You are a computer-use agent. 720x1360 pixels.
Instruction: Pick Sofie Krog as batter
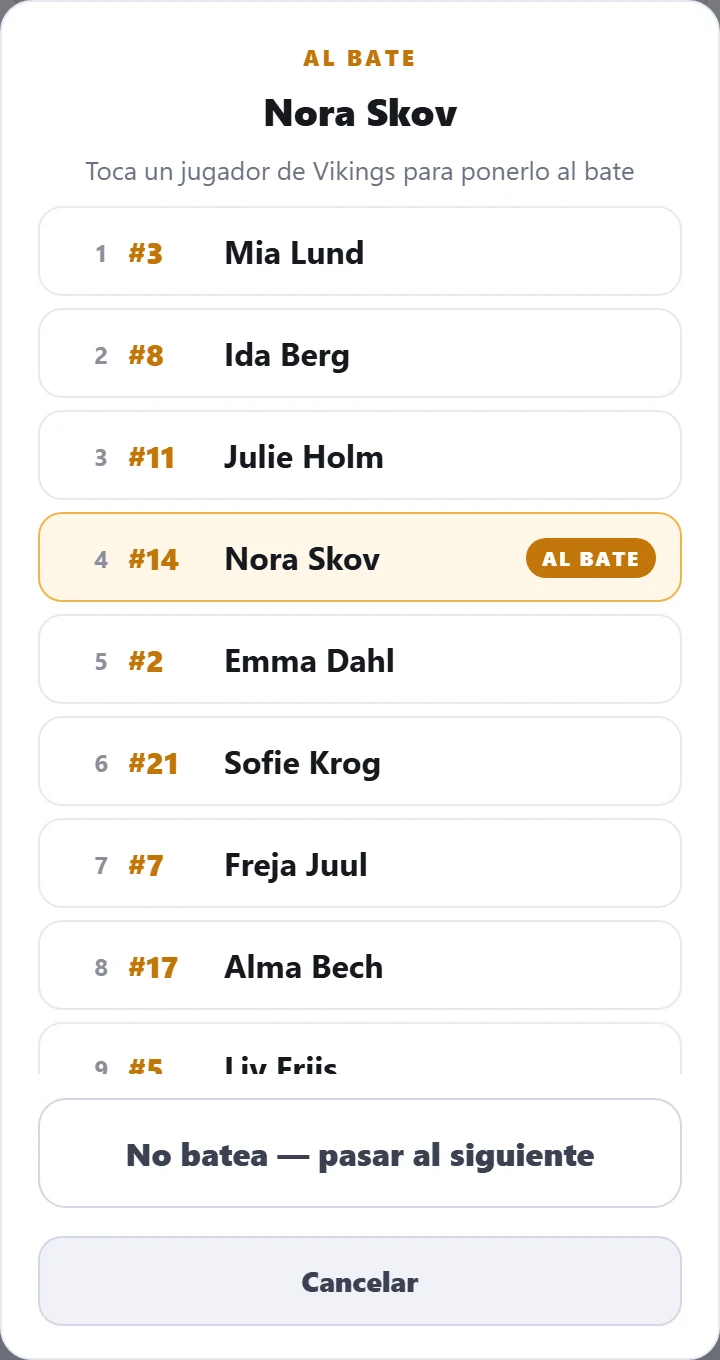360,761
